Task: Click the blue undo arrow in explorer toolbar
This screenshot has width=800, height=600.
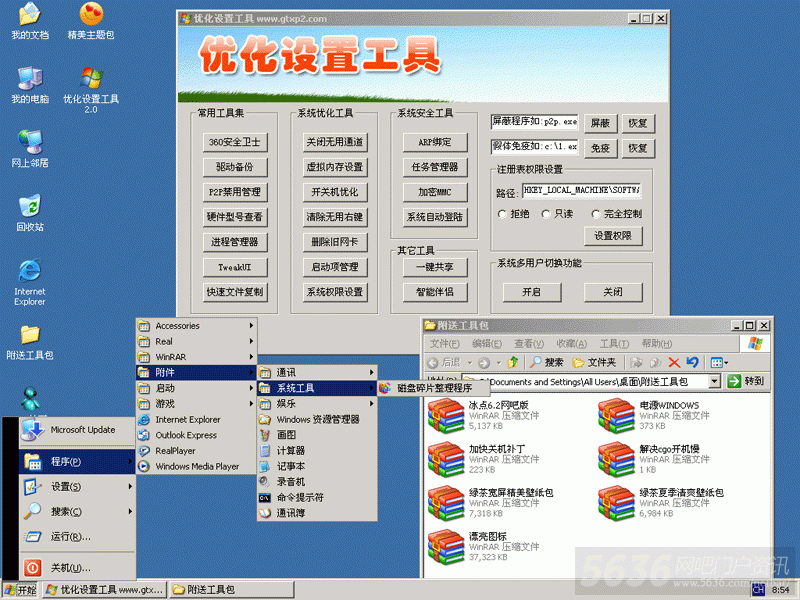Action: [692, 363]
